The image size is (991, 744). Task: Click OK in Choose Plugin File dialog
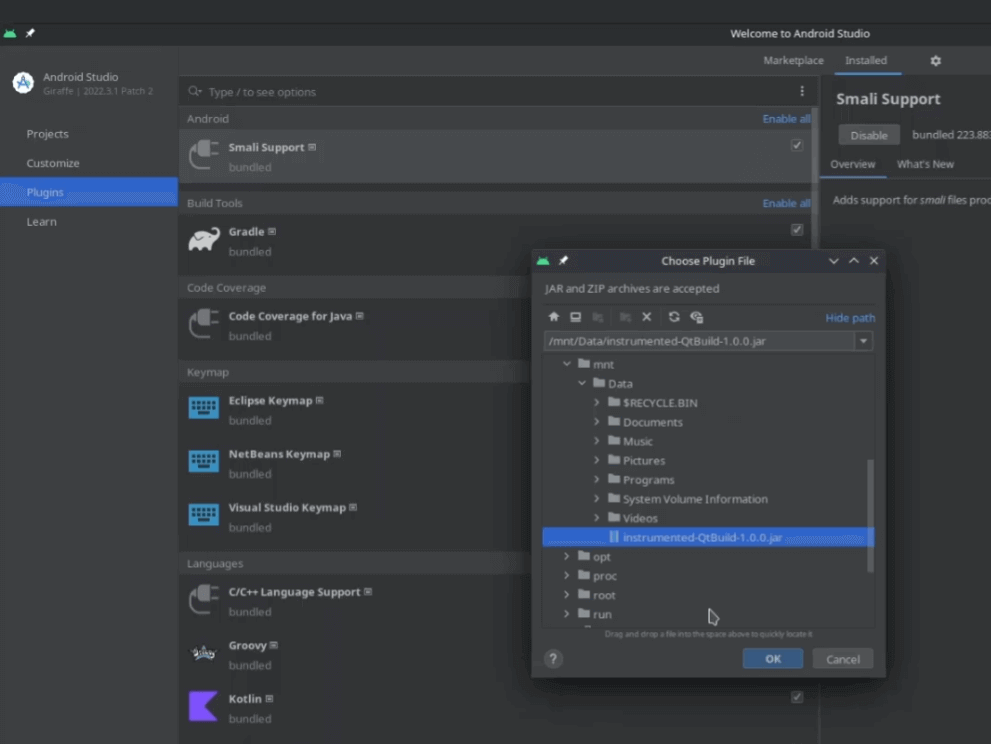773,659
